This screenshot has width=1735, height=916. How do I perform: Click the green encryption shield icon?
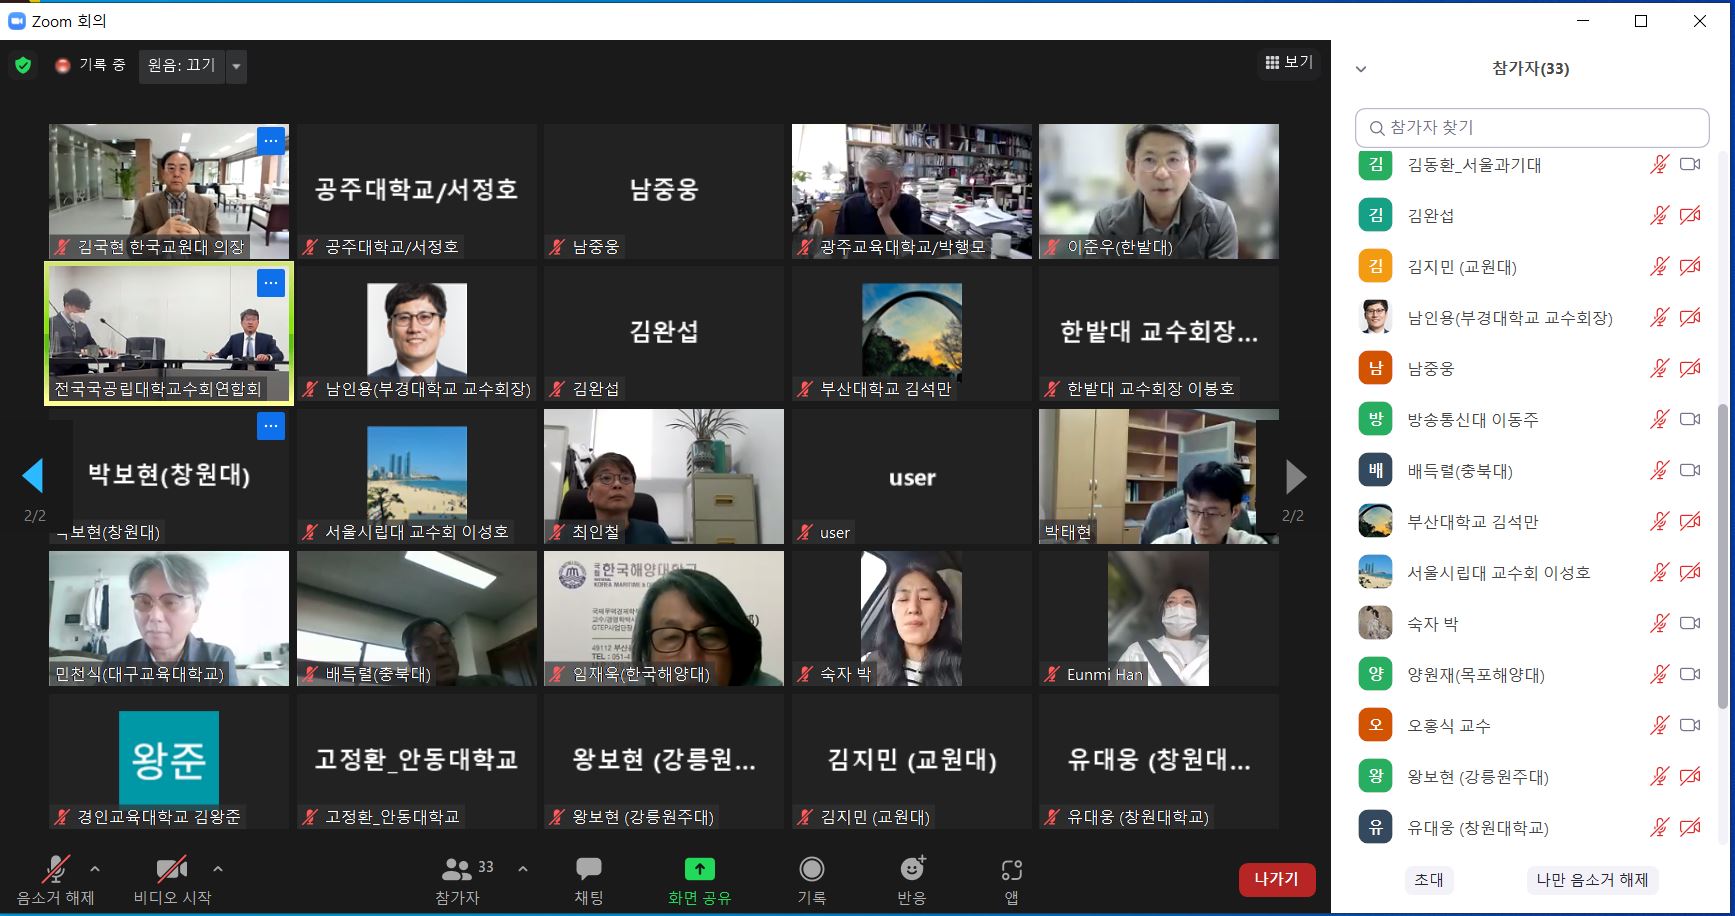click(23, 65)
